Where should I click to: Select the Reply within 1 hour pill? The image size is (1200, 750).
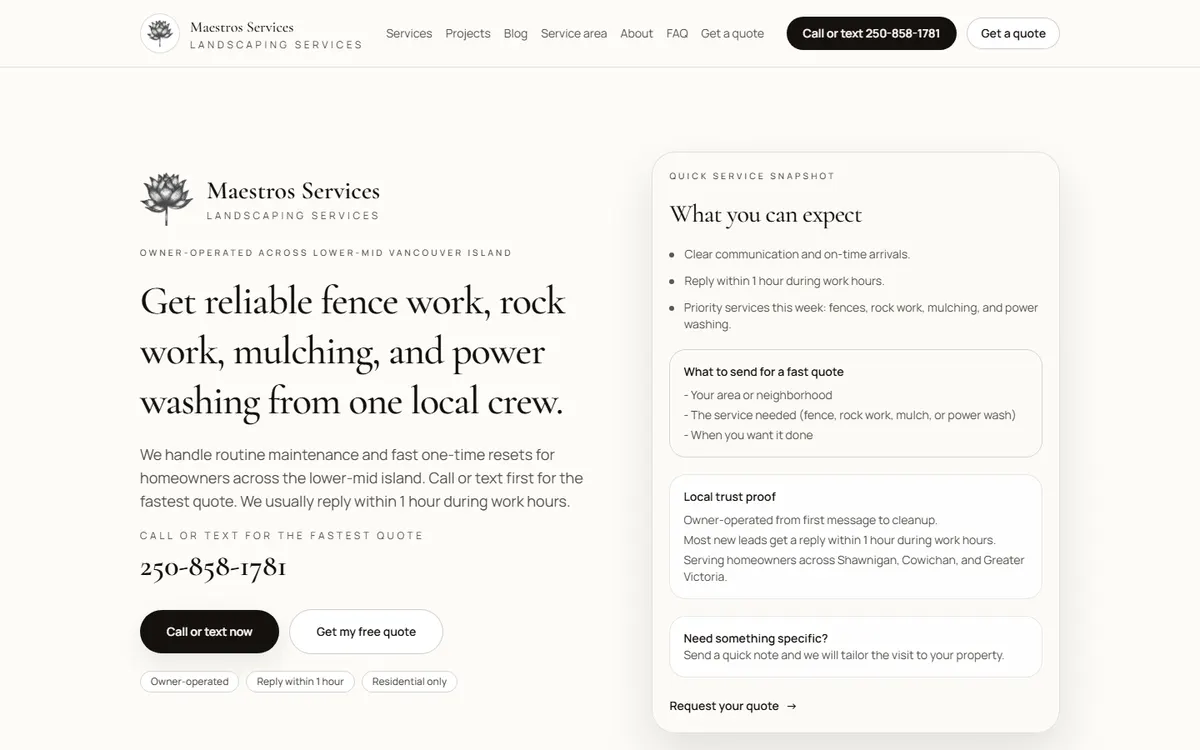point(300,682)
